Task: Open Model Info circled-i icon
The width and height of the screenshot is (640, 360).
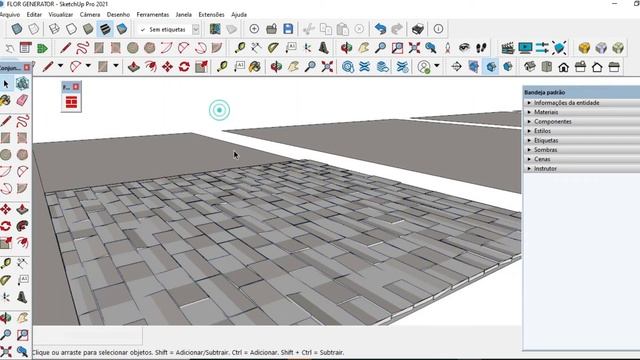Action: [438, 29]
